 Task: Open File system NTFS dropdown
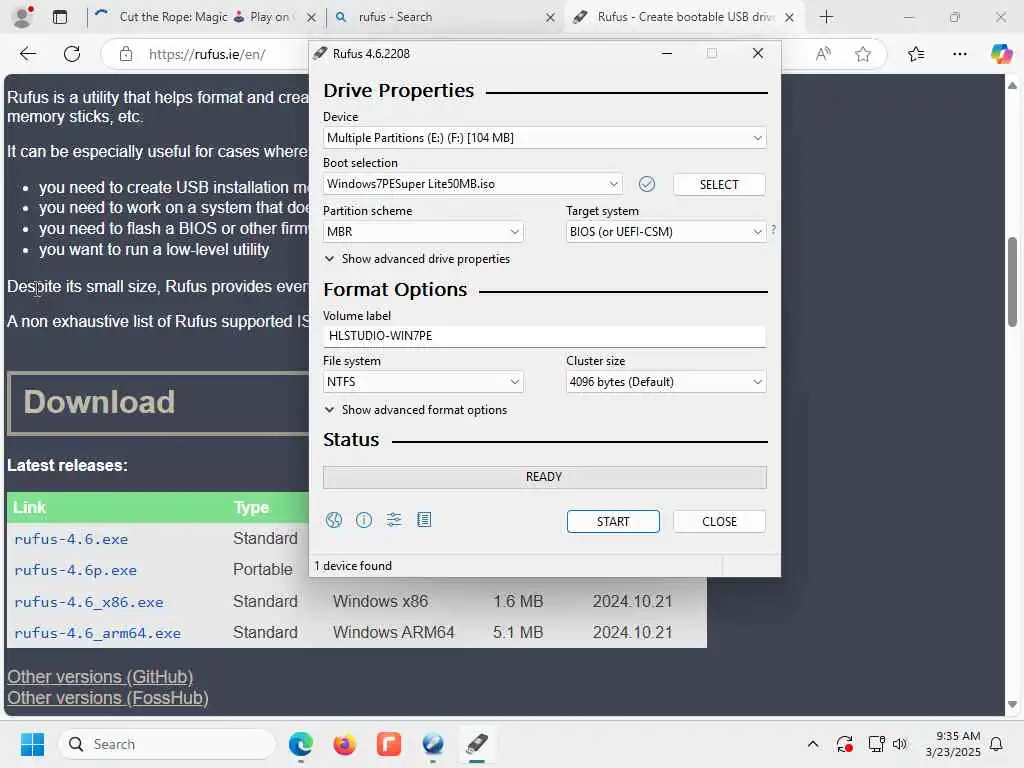[423, 382]
